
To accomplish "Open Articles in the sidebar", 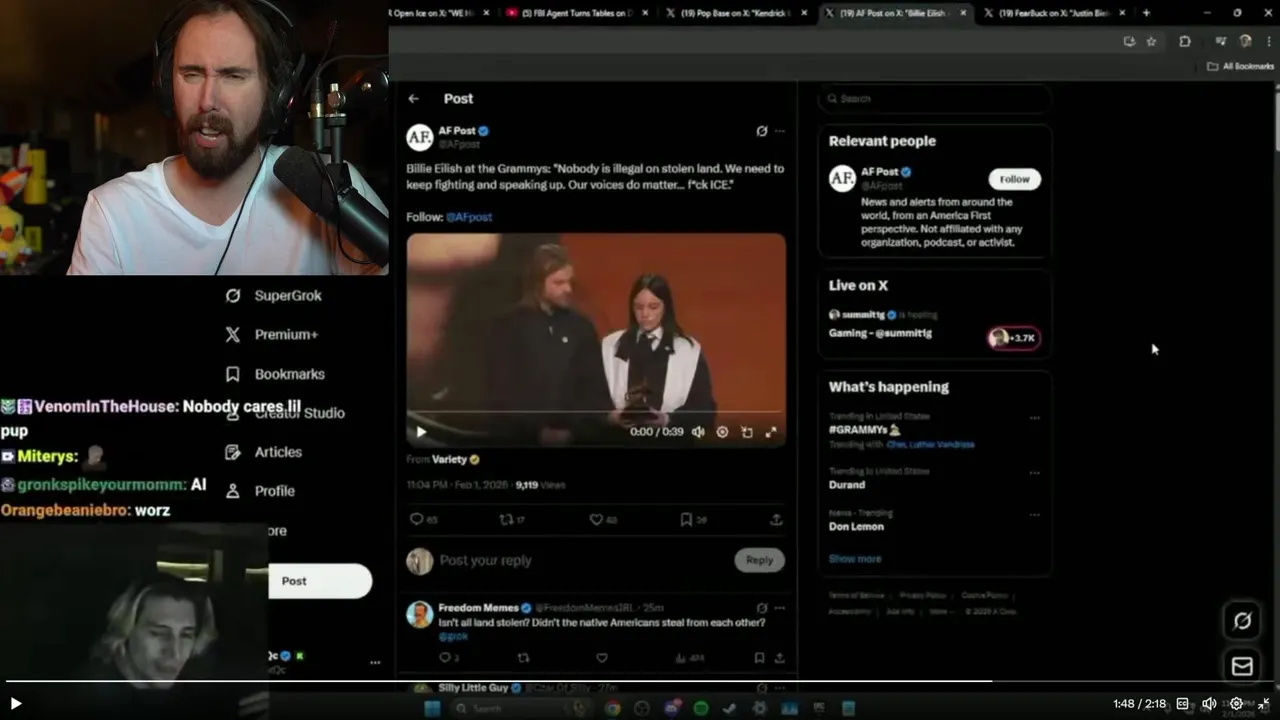I will pyautogui.click(x=263, y=452).
